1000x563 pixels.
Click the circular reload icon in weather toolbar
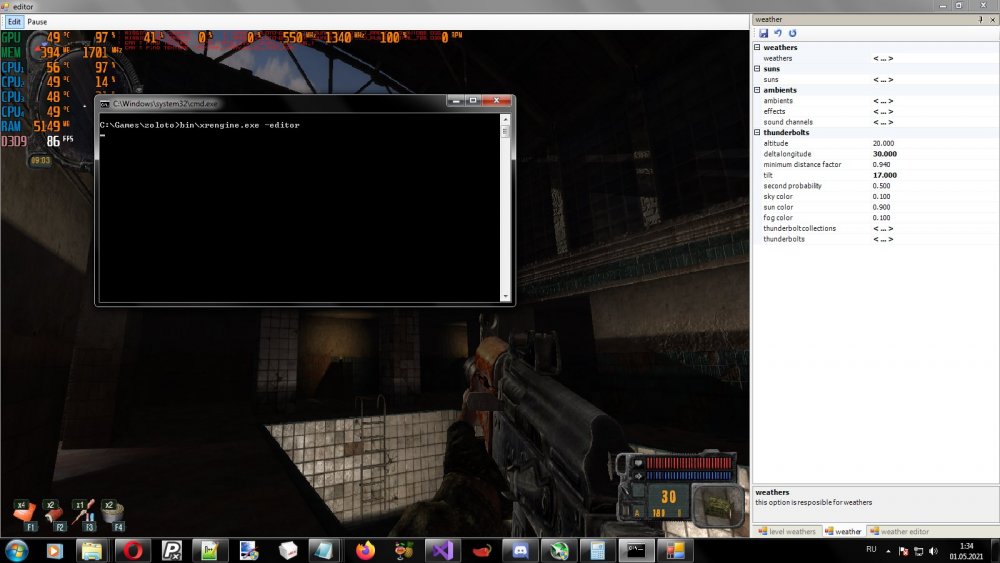[793, 33]
